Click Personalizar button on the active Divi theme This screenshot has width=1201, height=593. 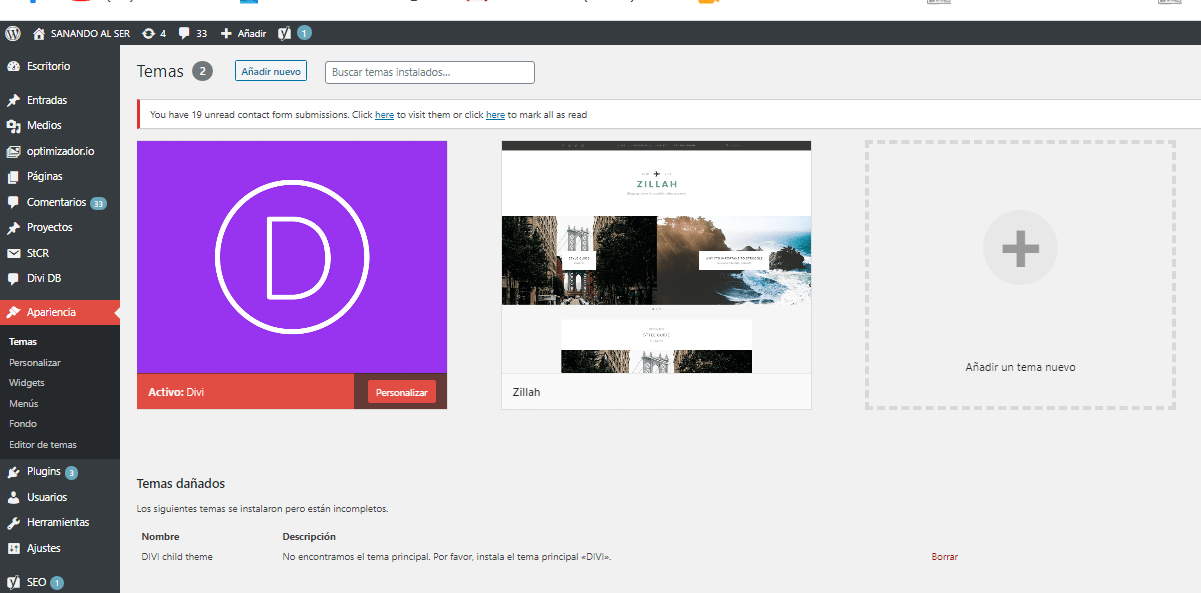click(x=402, y=392)
